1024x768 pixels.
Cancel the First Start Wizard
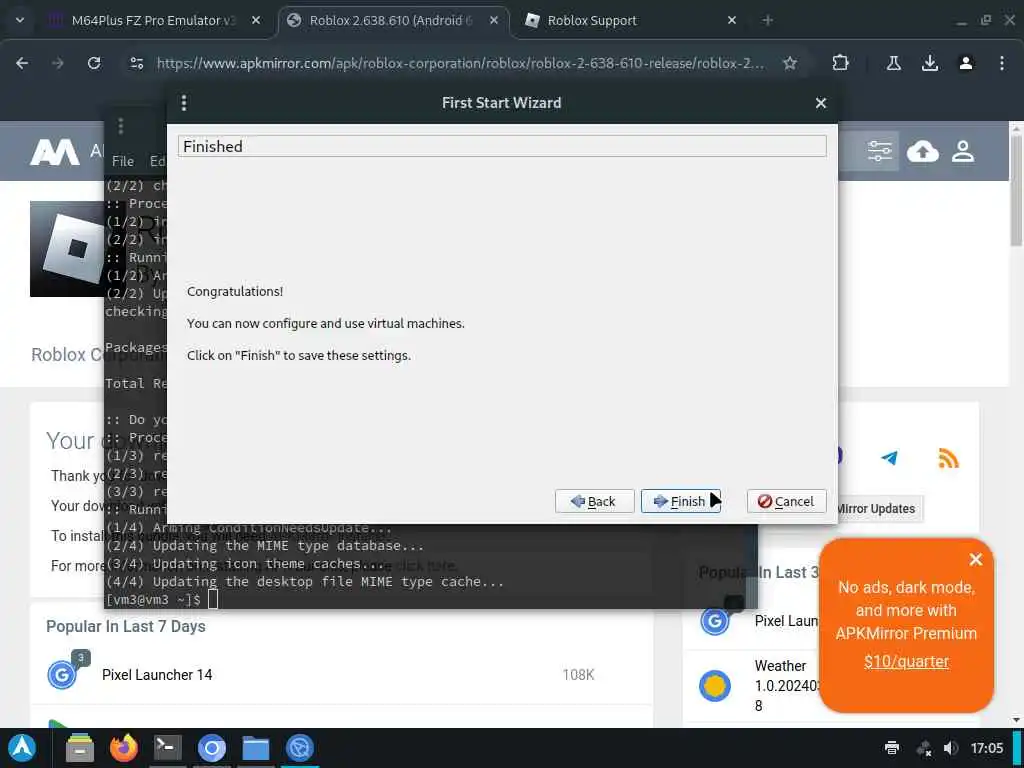(x=786, y=501)
